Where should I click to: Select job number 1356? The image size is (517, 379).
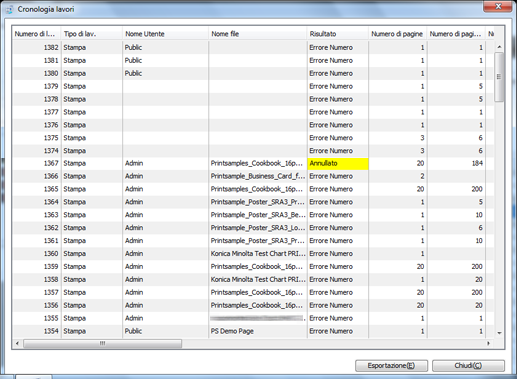51,305
